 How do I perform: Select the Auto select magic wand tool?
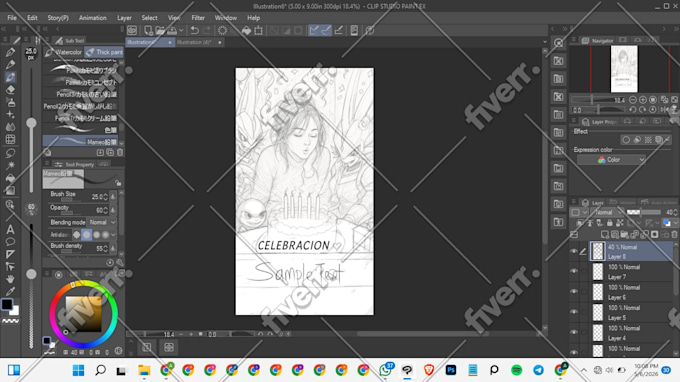click(x=10, y=165)
